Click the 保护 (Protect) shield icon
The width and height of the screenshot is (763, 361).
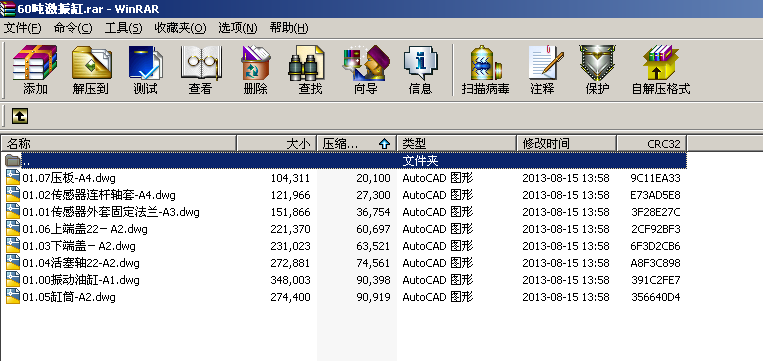pyautogui.click(x=597, y=62)
